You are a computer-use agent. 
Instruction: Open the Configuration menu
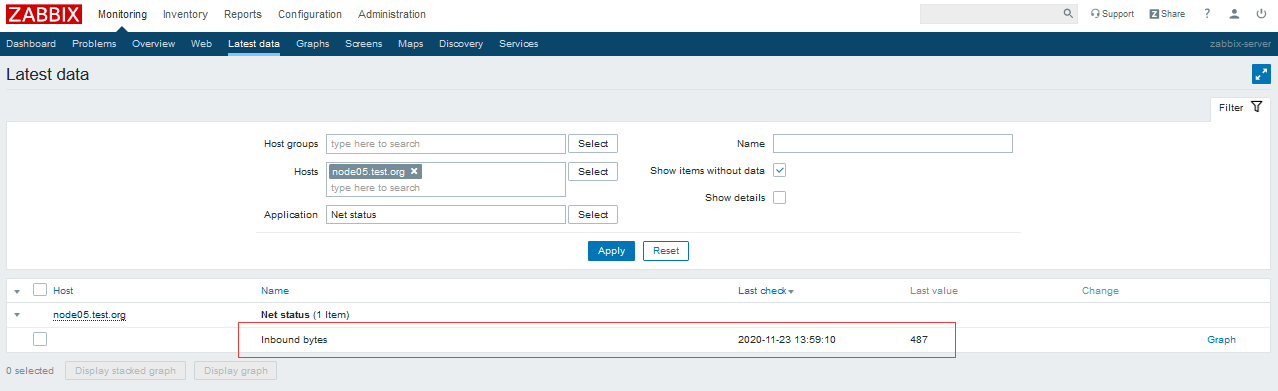pyautogui.click(x=310, y=14)
